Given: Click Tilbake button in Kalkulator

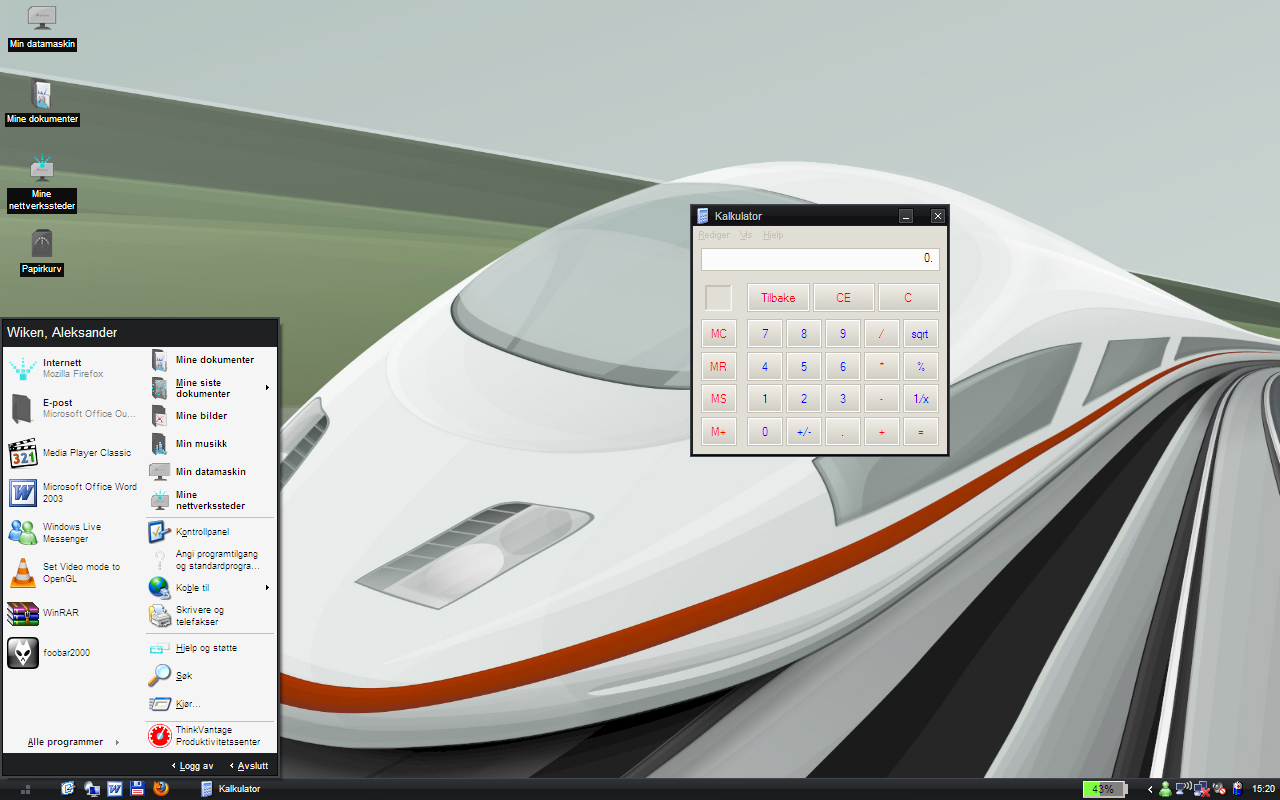Looking at the screenshot, I should click(778, 298).
